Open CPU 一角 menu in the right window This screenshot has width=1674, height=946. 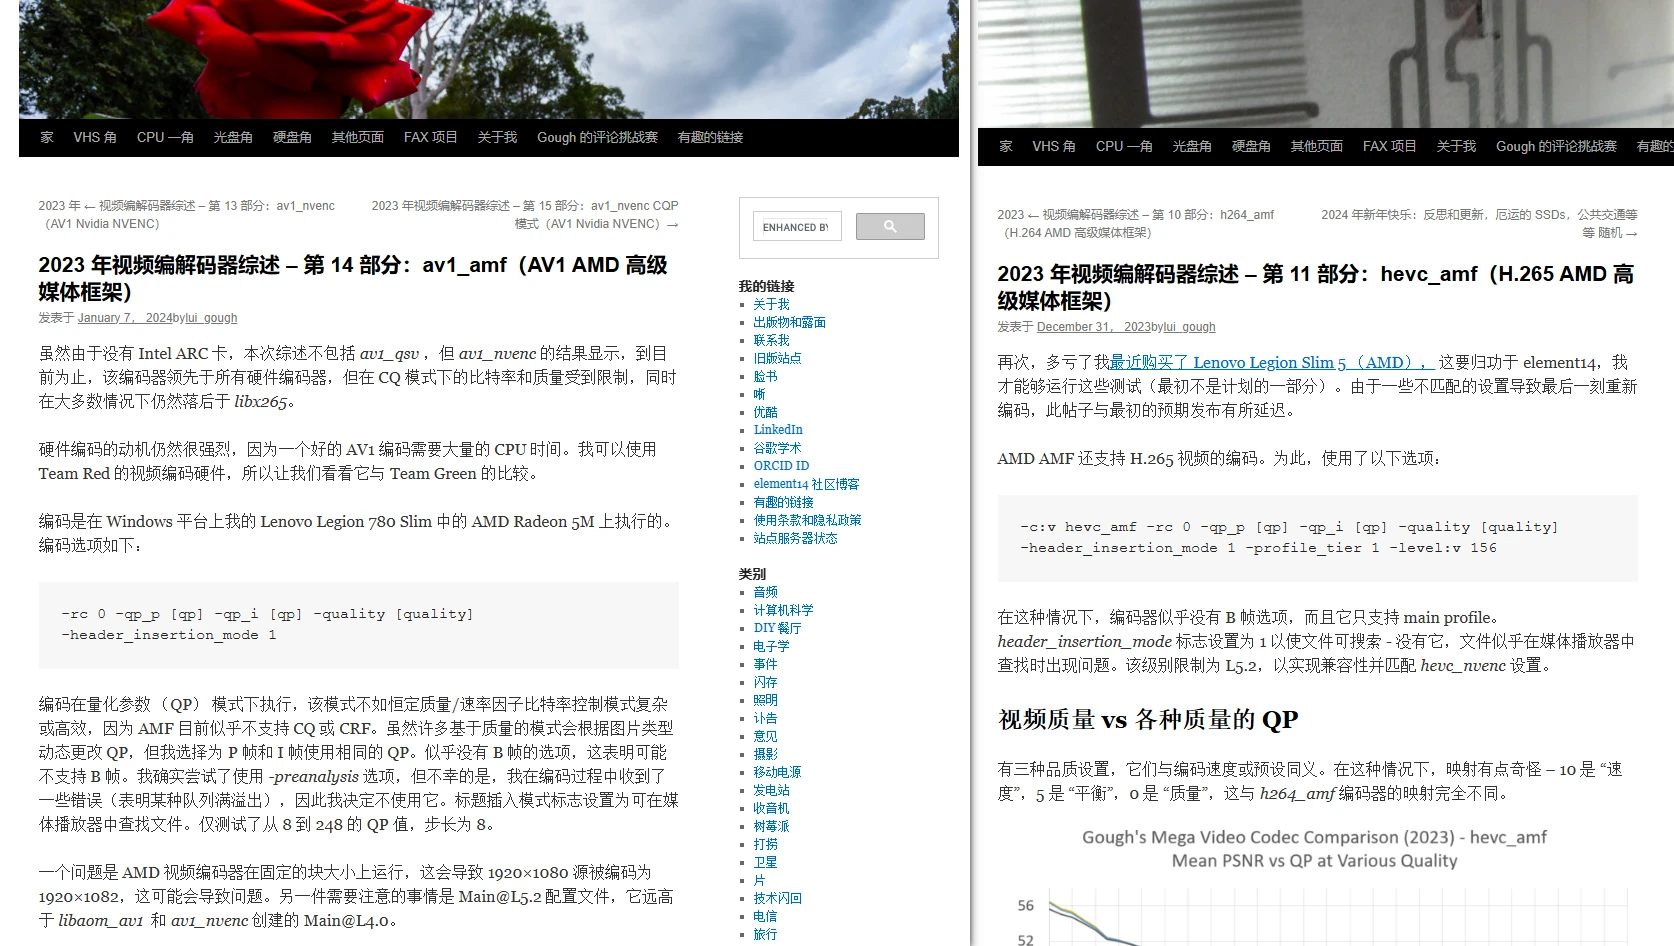coord(1124,146)
